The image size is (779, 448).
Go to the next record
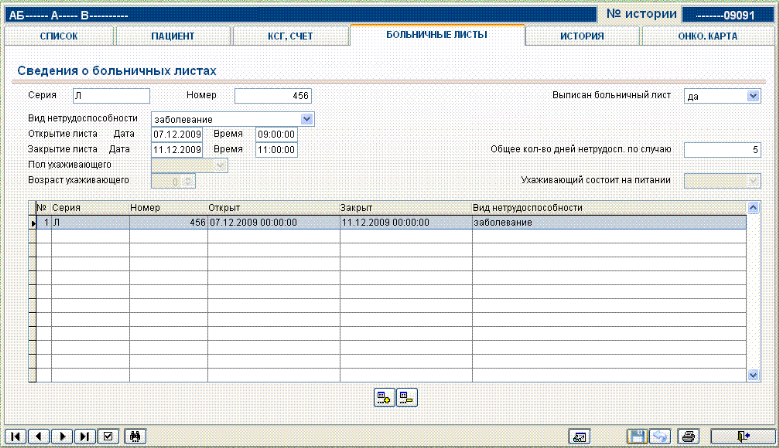tap(62, 436)
